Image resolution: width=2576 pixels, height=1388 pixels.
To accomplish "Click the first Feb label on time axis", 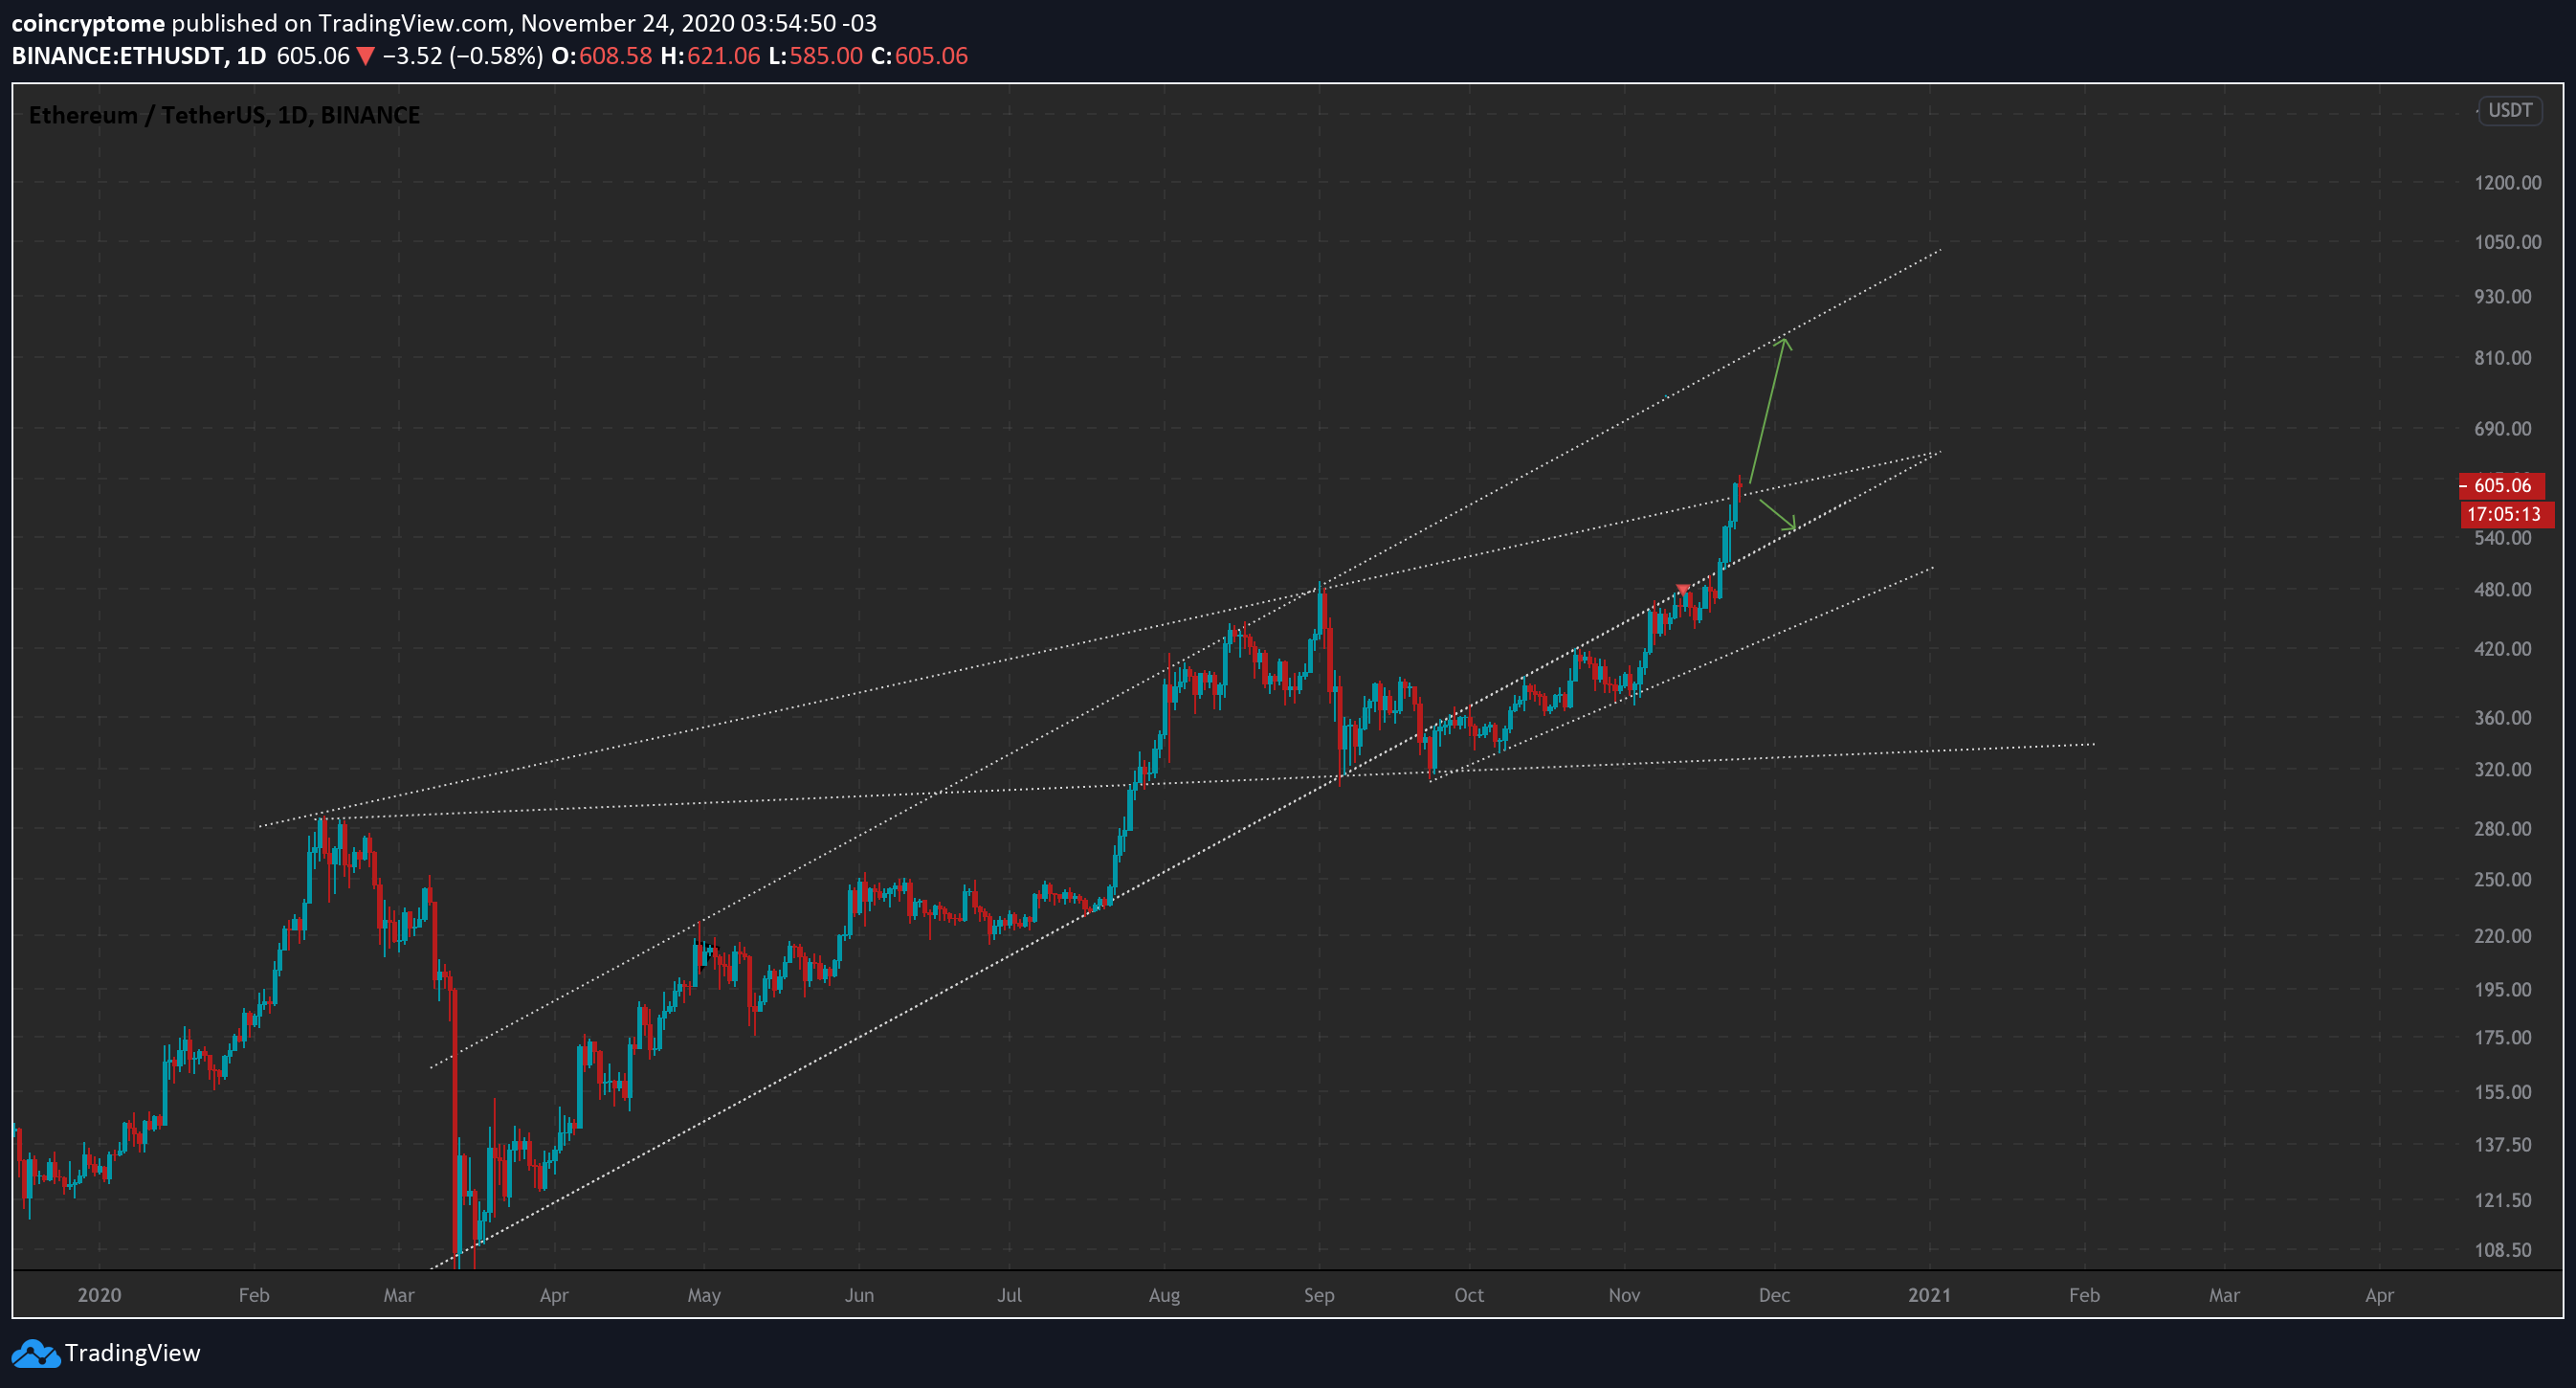I will [254, 1296].
